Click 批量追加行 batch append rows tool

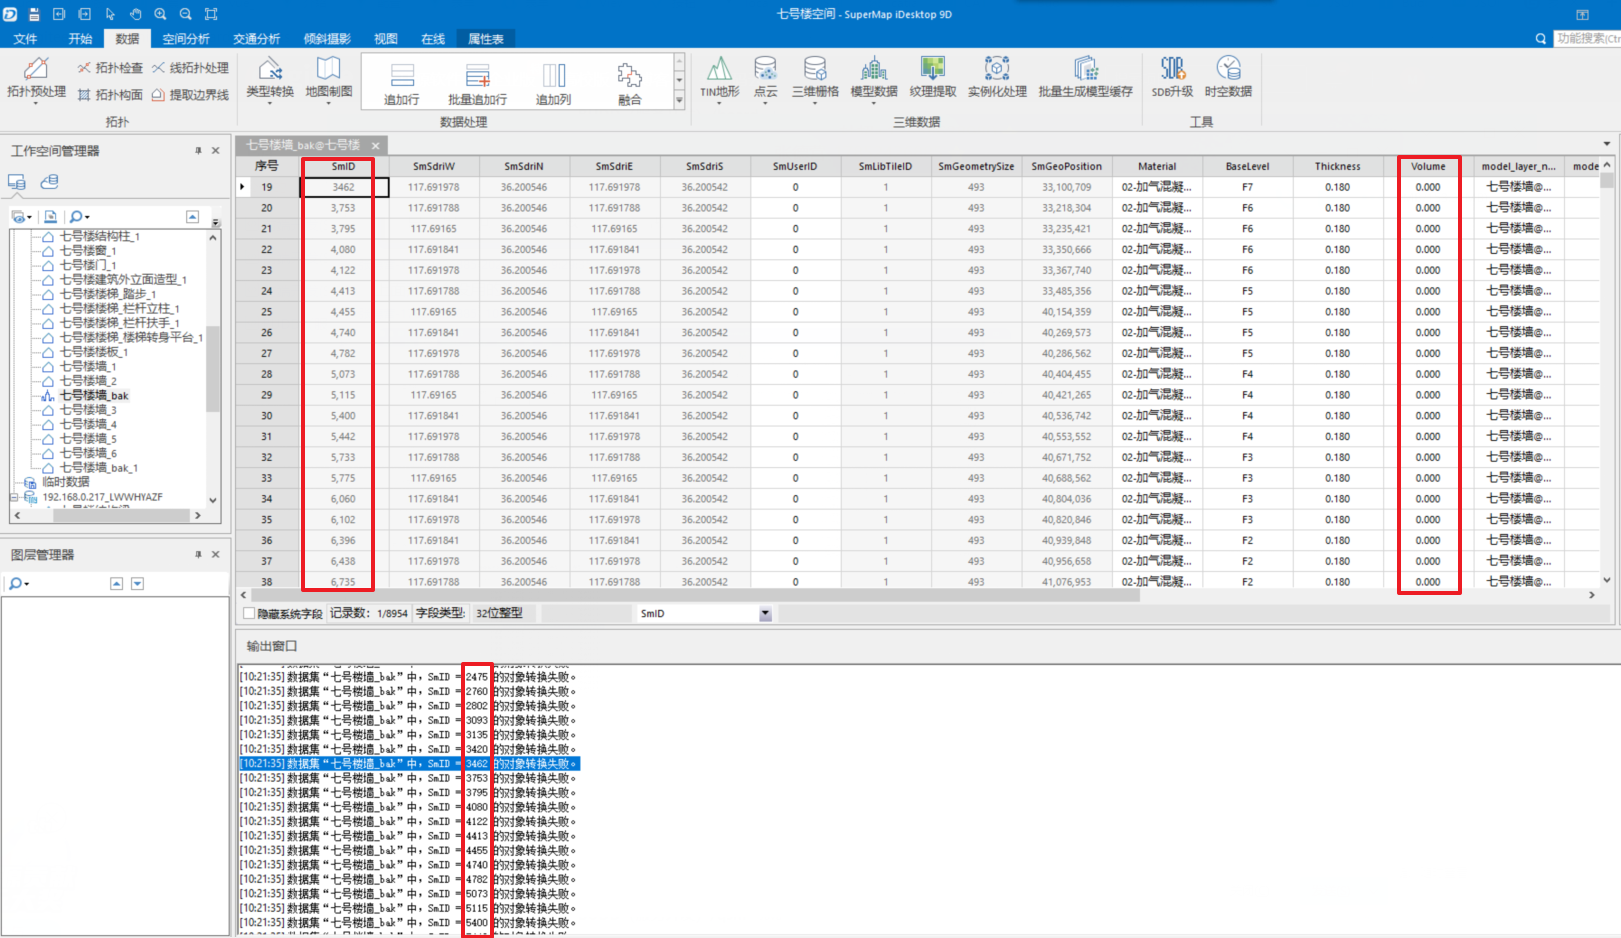[477, 84]
